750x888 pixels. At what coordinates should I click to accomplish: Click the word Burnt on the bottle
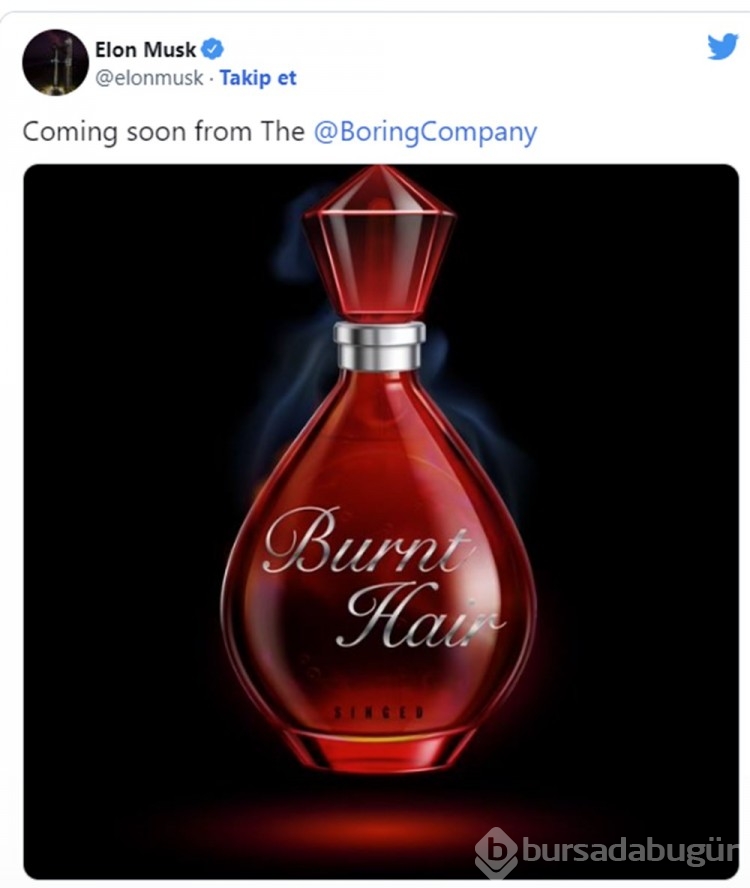367,541
